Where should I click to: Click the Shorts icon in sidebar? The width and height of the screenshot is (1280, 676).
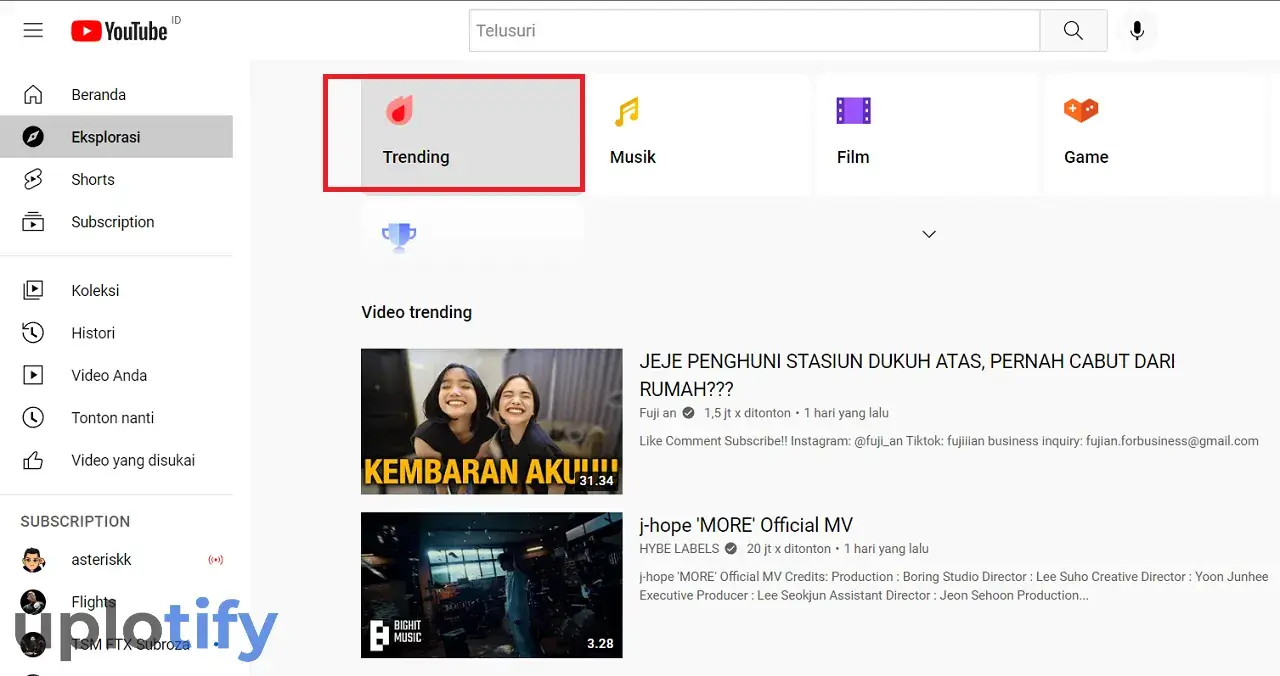pos(33,180)
